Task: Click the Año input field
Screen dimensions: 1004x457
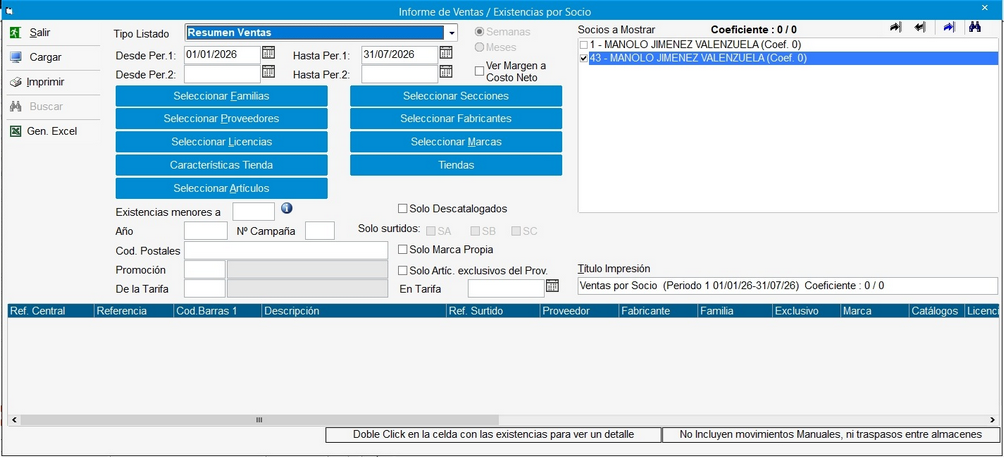Action: coord(206,230)
